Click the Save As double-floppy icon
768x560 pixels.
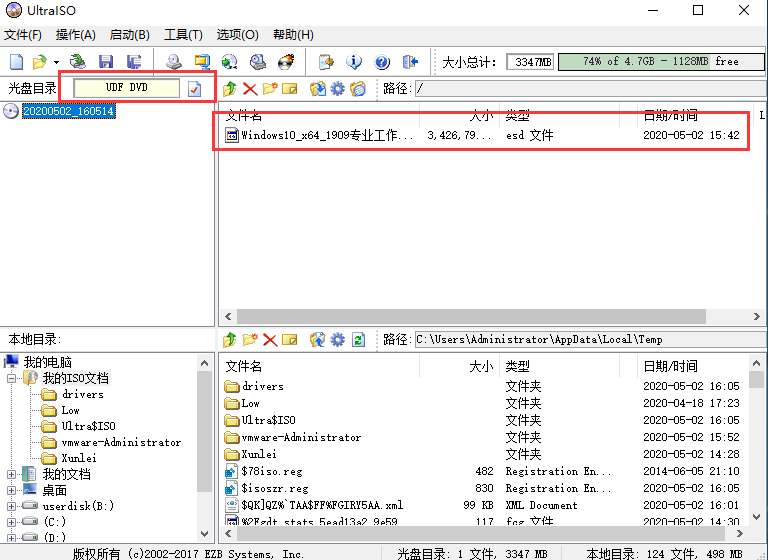tap(134, 62)
